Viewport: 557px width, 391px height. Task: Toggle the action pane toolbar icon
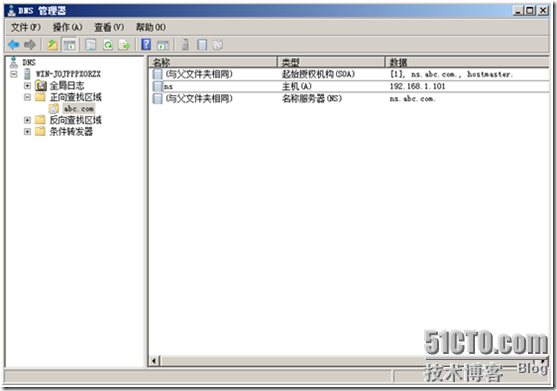[163, 45]
